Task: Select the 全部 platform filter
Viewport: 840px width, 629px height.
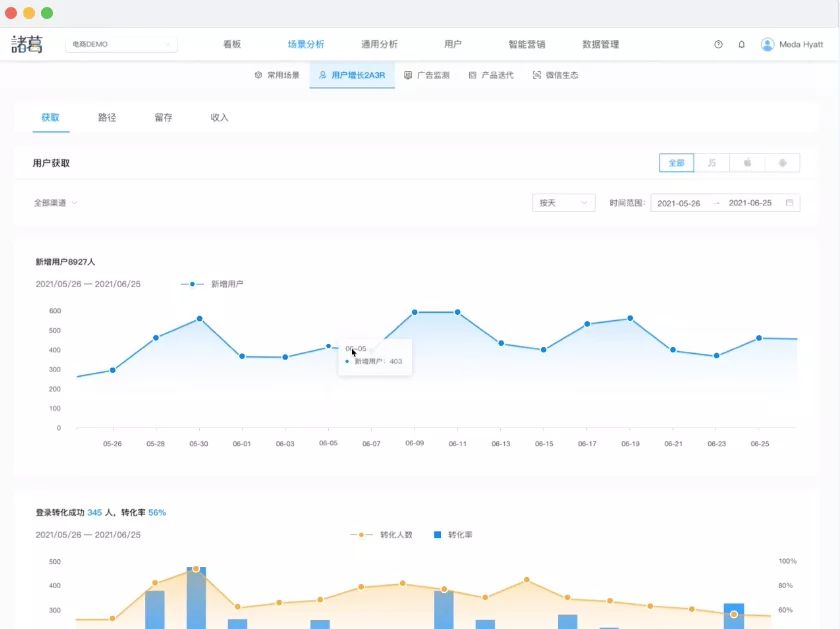Action: (x=677, y=163)
